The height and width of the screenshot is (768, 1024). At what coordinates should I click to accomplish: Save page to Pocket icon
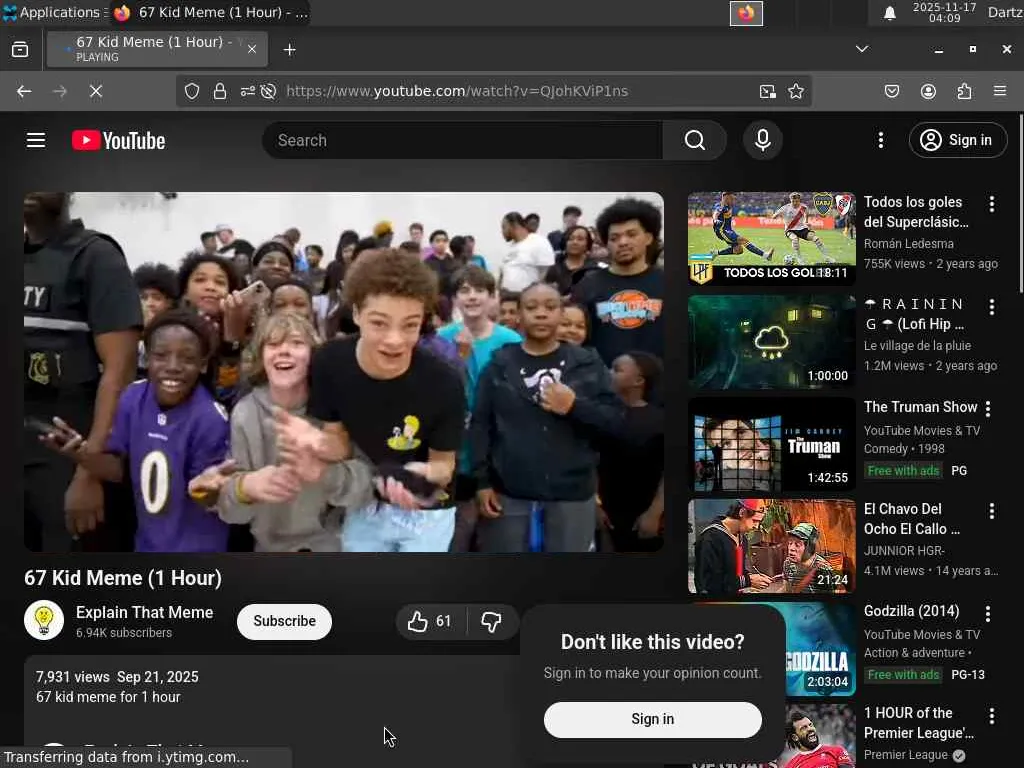coord(891,91)
